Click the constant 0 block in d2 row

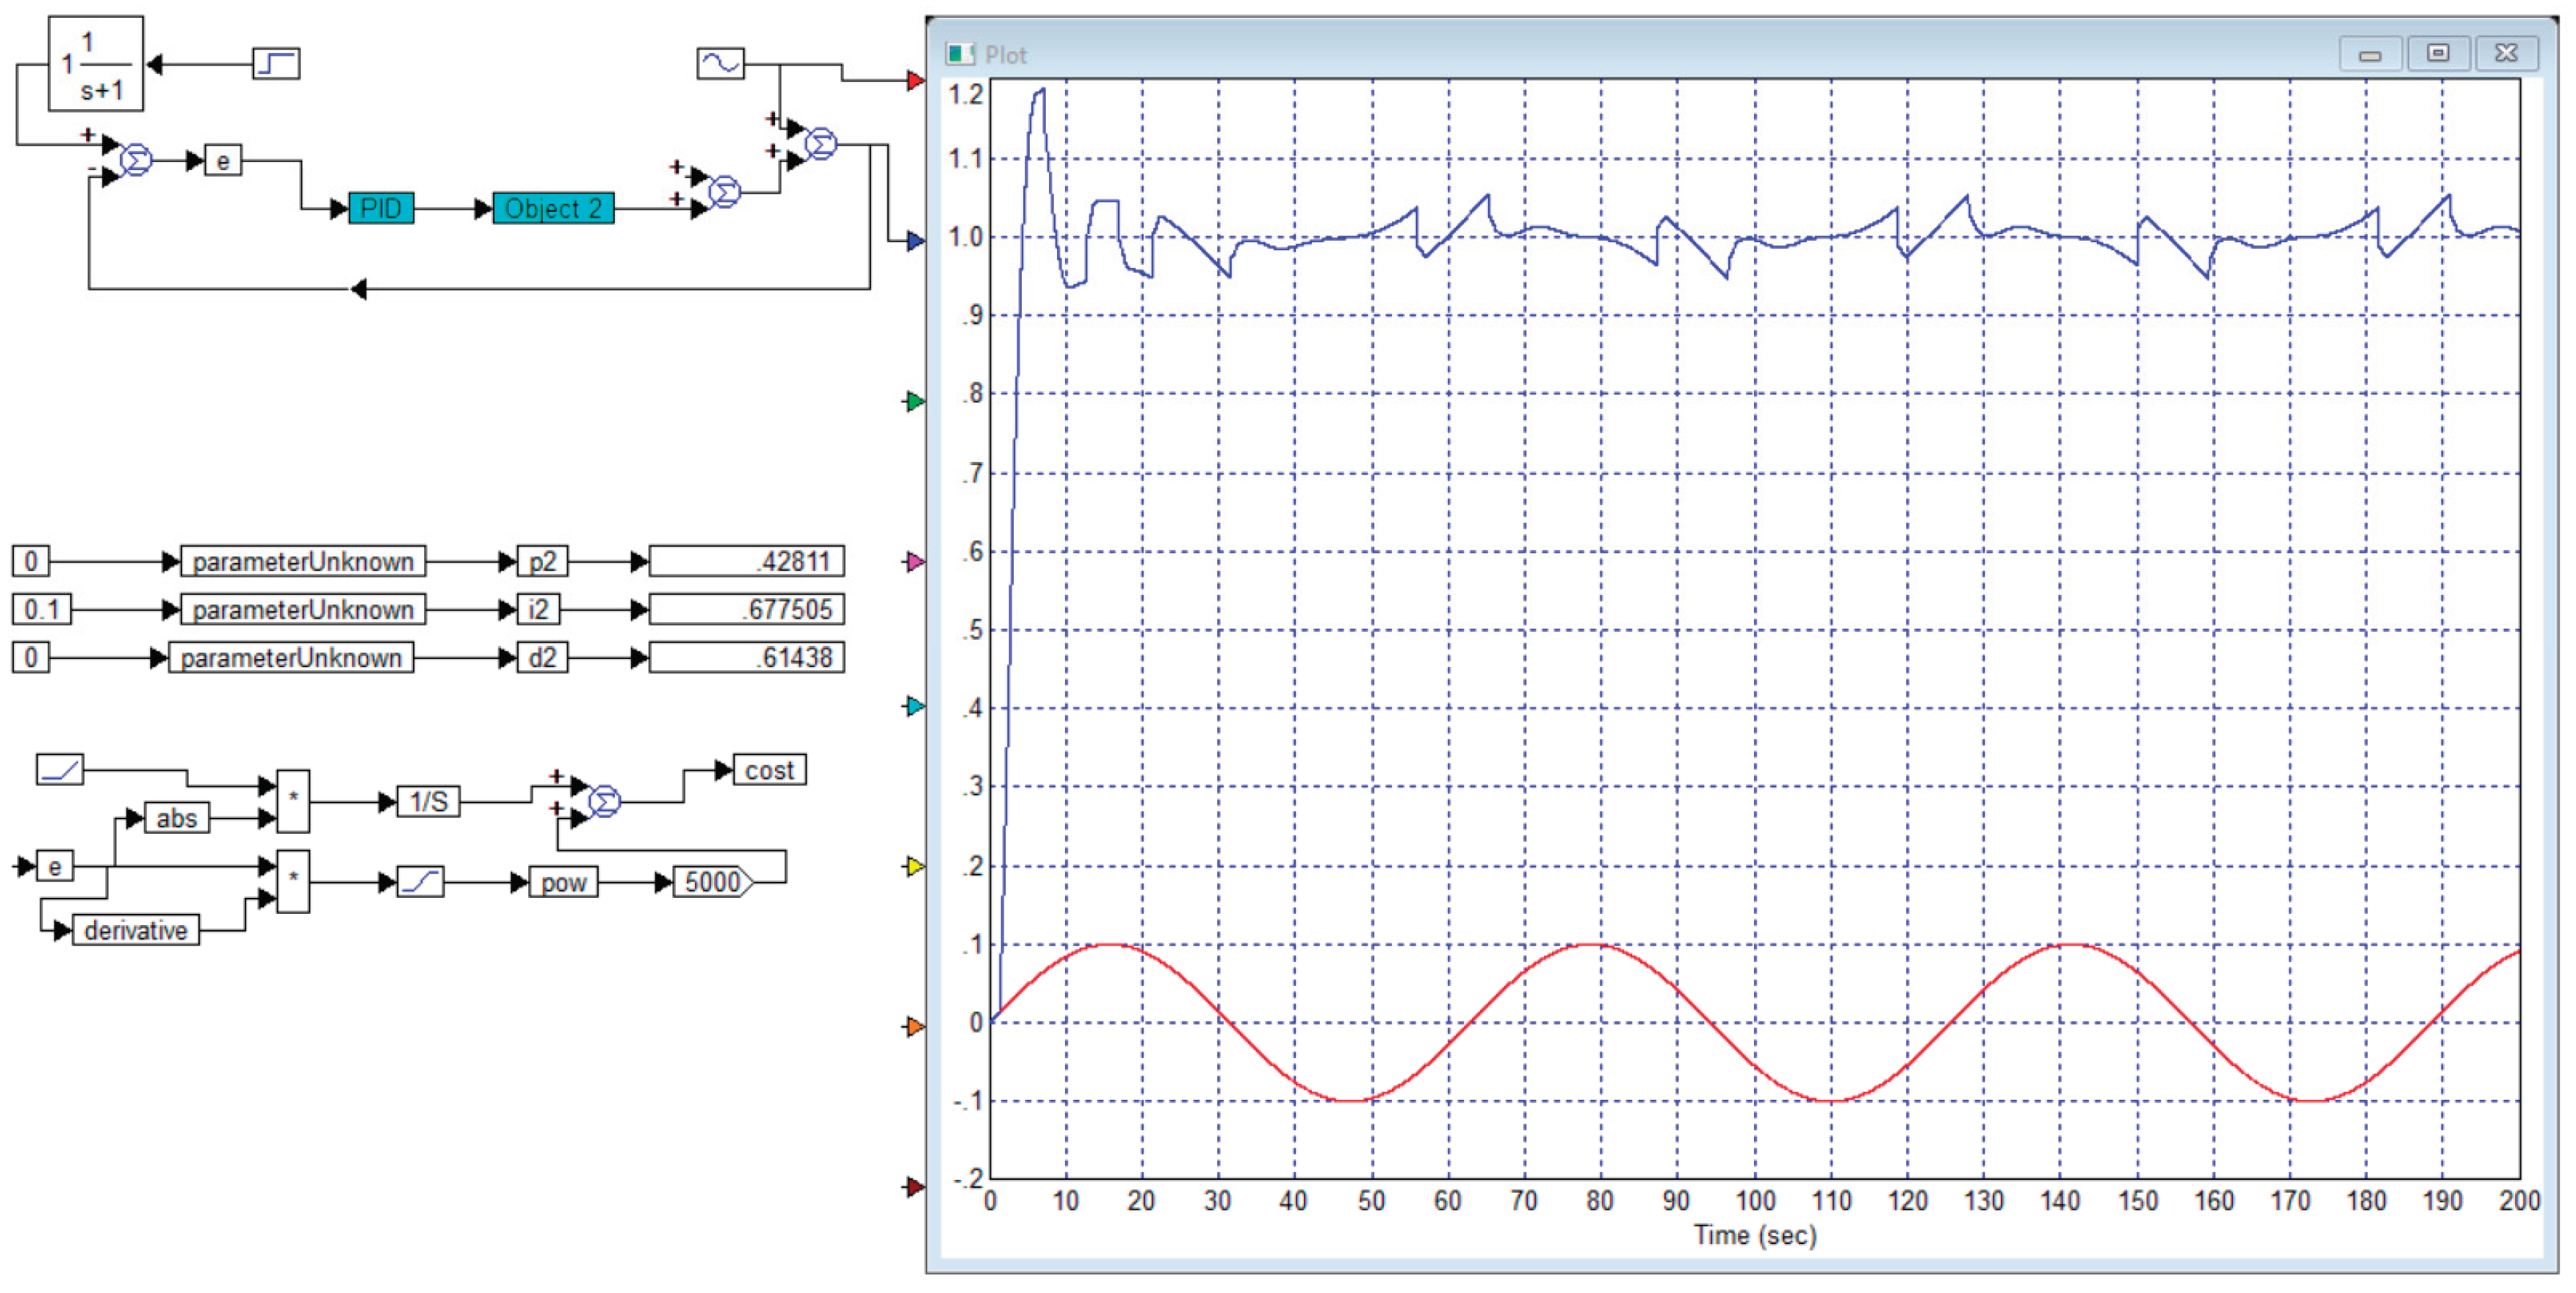point(31,657)
